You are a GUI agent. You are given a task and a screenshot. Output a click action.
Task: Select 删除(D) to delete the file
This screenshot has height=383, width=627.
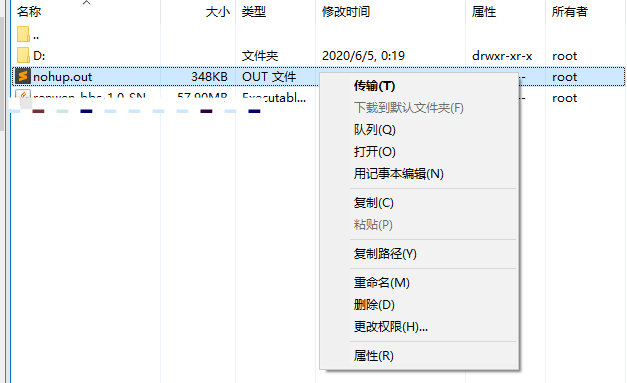tap(374, 305)
